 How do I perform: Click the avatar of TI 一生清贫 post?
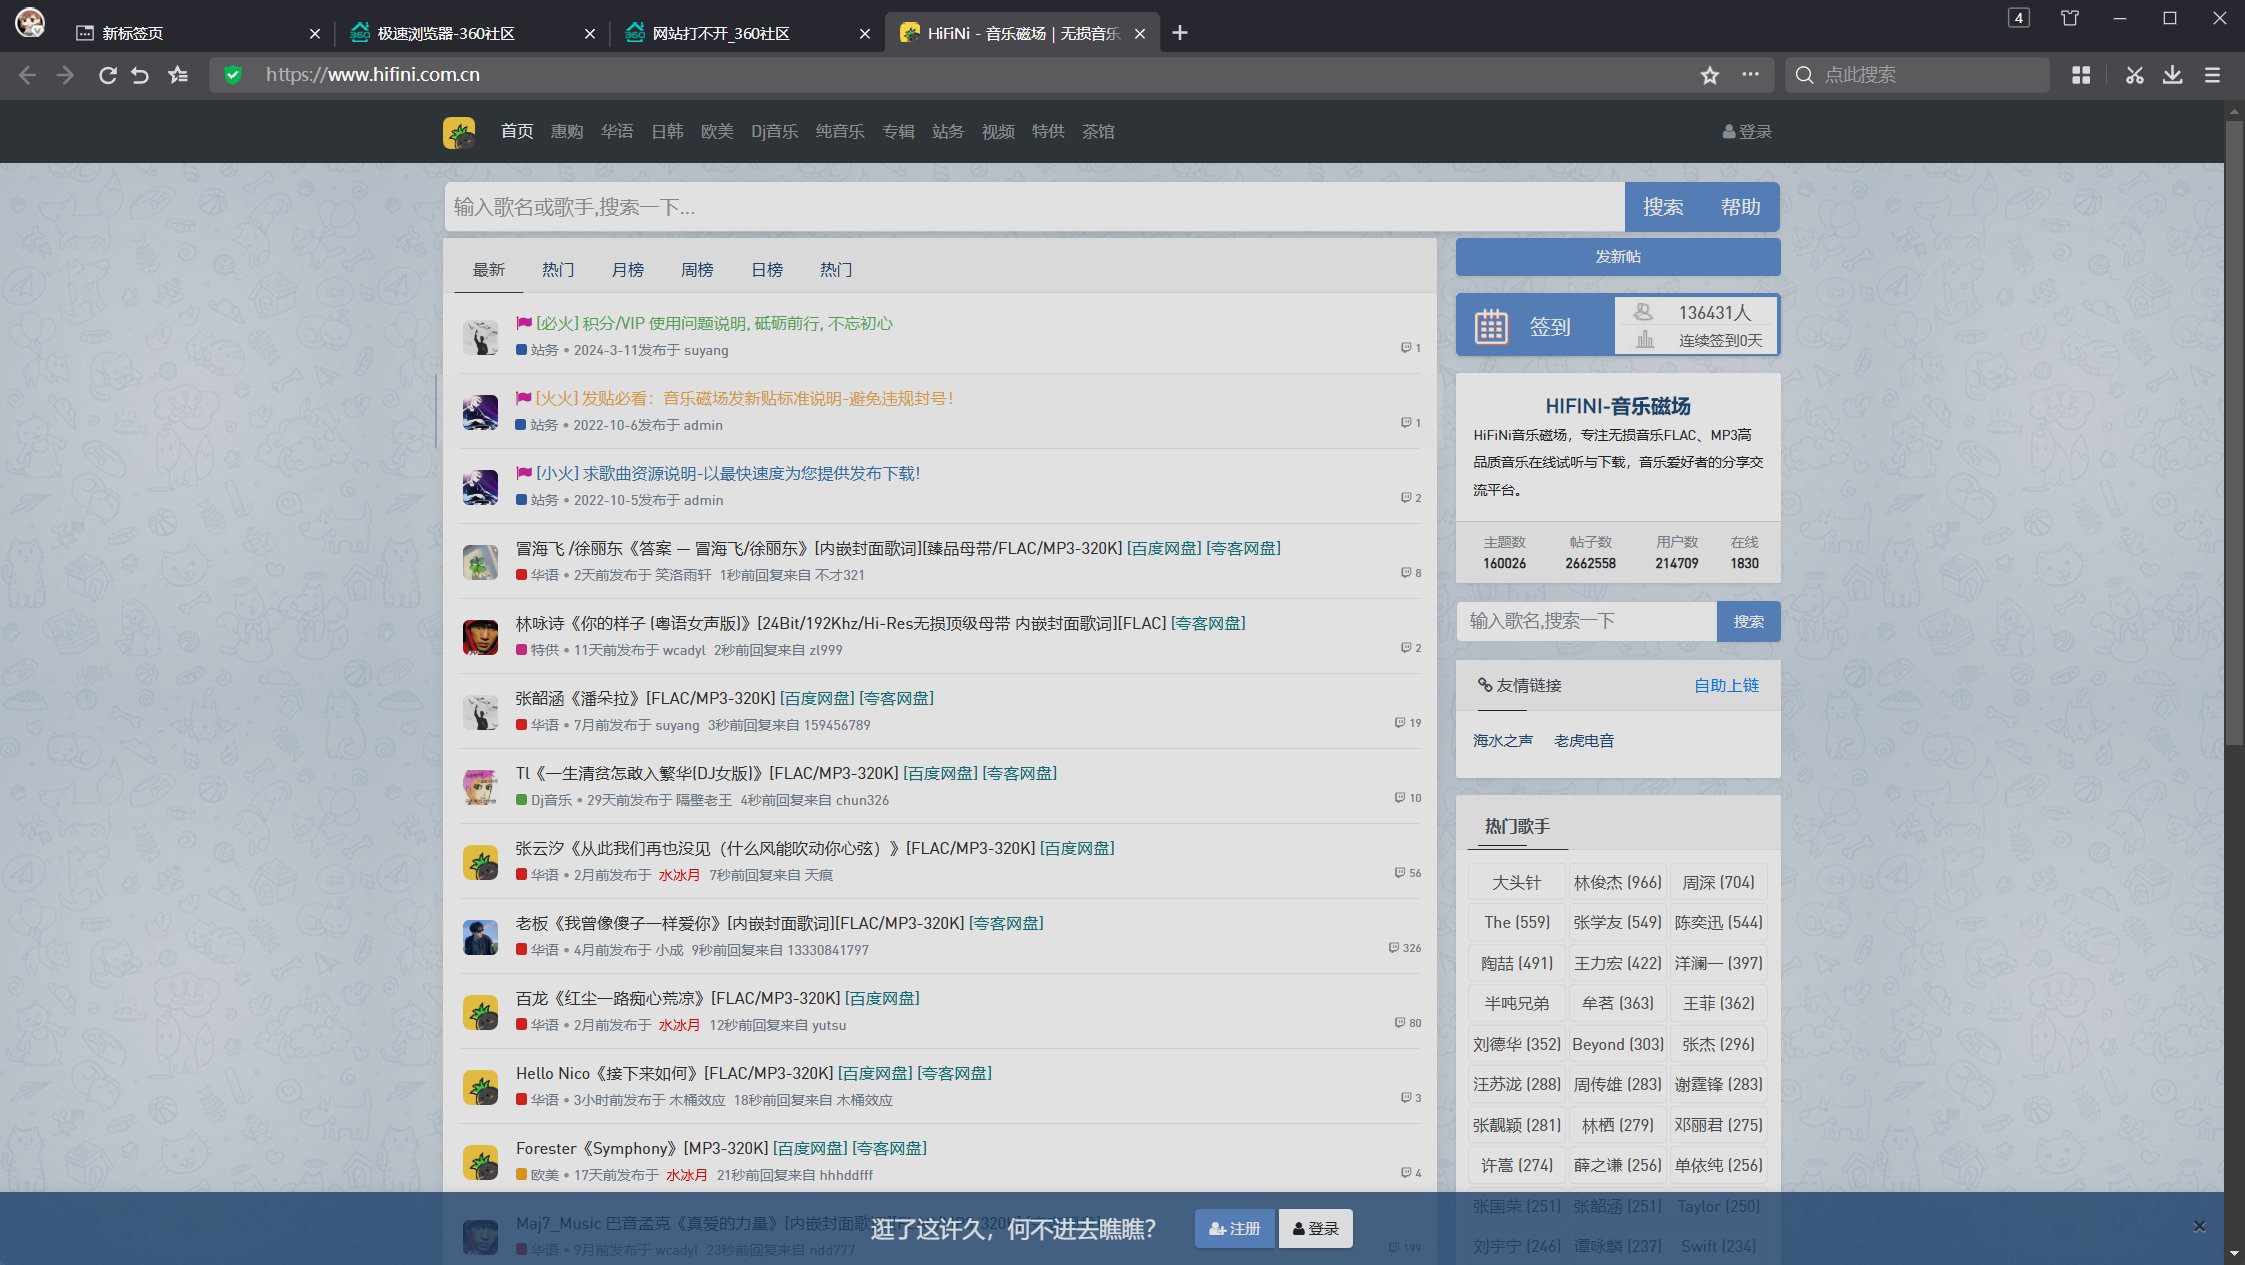tap(480, 787)
